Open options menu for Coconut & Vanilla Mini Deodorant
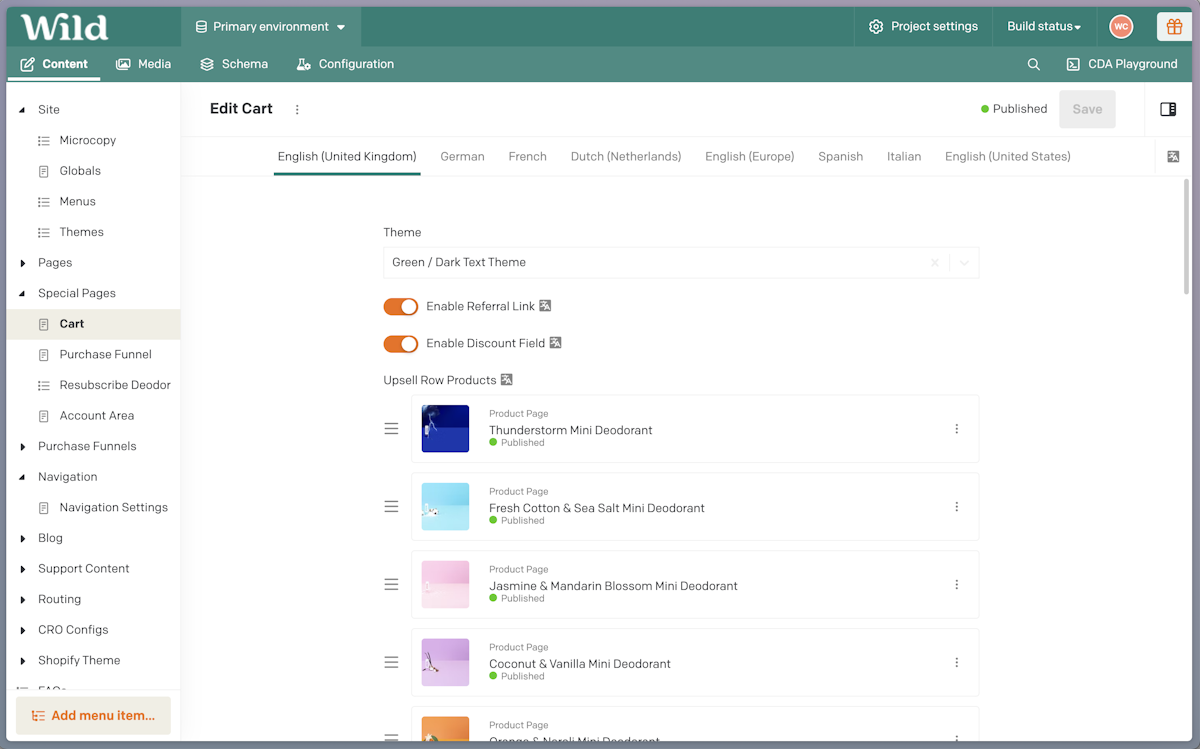Image resolution: width=1200 pixels, height=749 pixels. click(956, 663)
